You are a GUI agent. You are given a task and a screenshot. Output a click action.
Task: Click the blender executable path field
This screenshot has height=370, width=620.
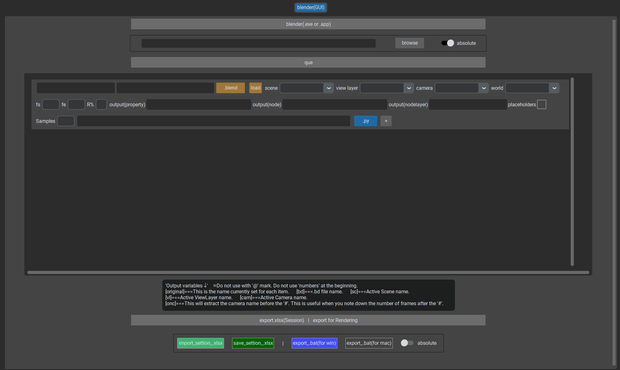[x=259, y=43]
